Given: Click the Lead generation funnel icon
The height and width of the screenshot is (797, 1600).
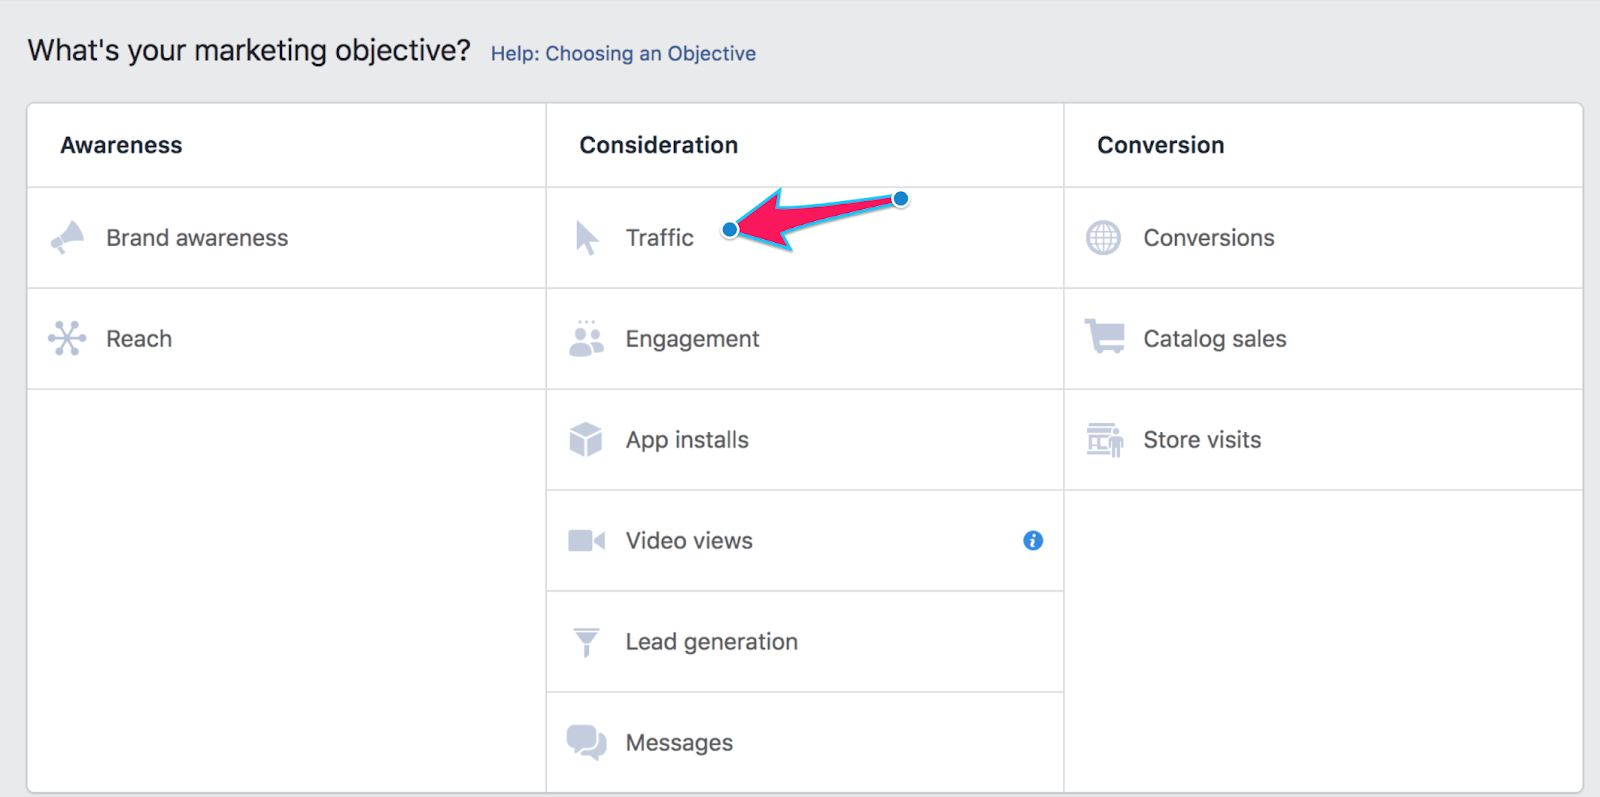Looking at the screenshot, I should click(587, 642).
